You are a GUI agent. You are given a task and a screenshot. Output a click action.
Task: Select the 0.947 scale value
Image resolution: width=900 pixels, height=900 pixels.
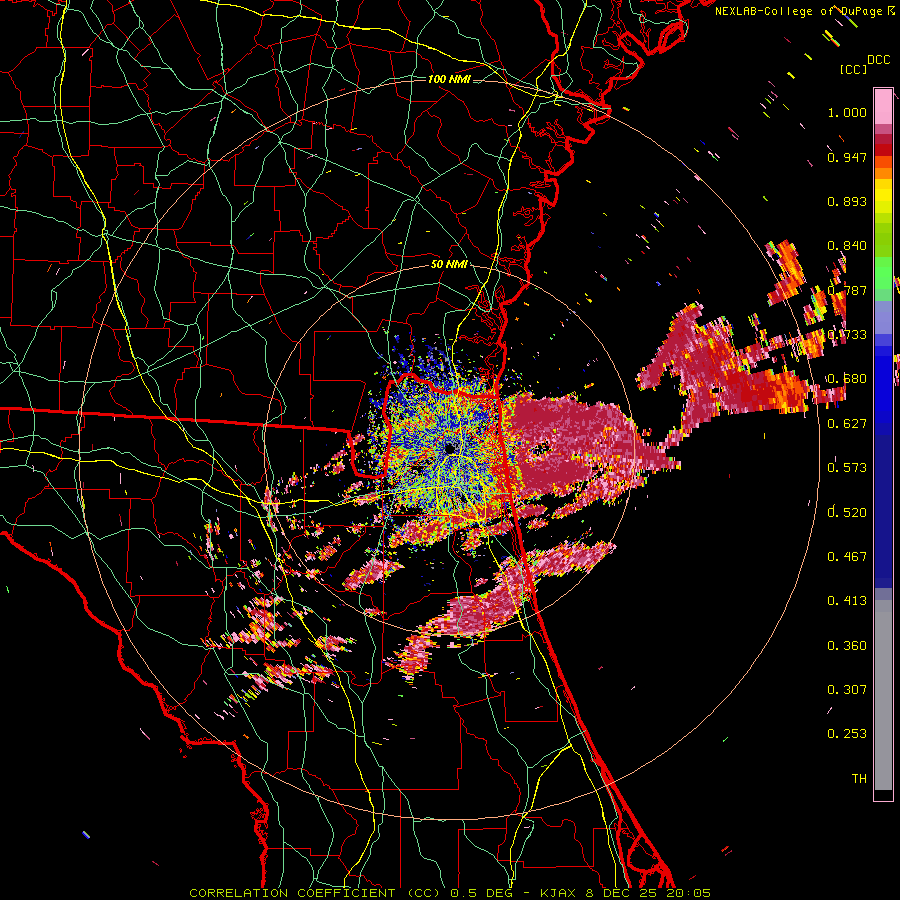point(847,157)
